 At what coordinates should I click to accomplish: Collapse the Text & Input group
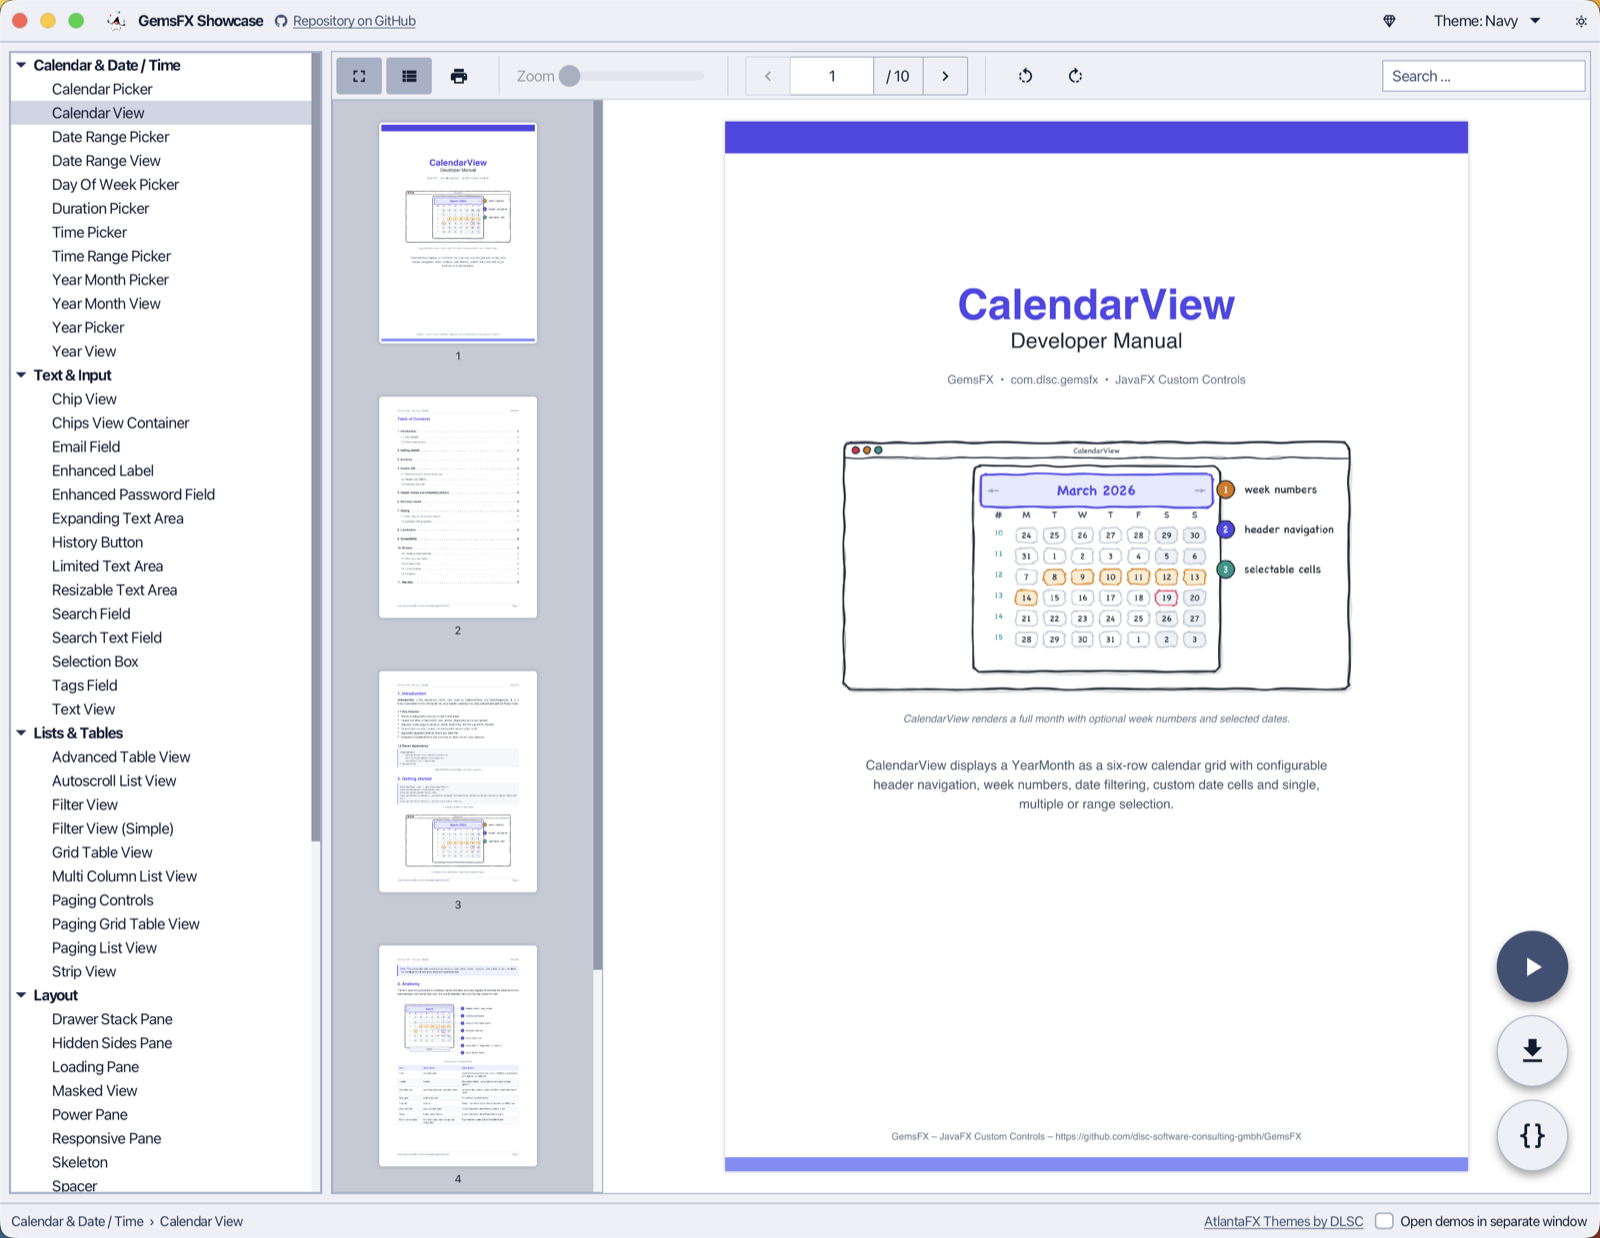(21, 375)
